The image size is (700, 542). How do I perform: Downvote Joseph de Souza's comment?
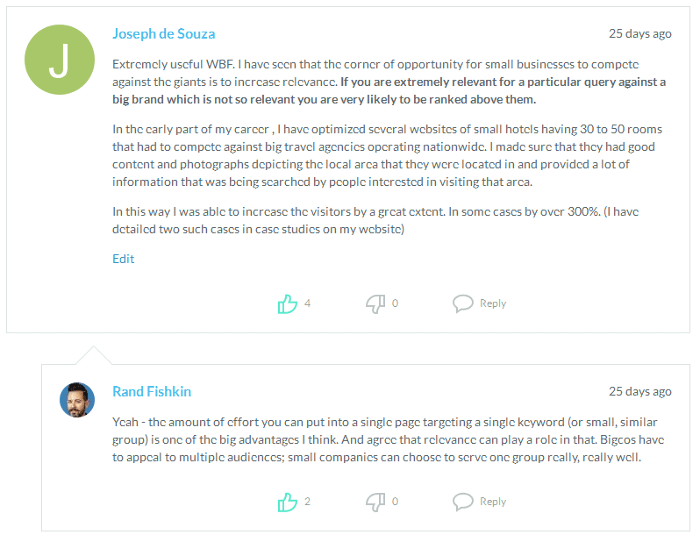tap(375, 303)
